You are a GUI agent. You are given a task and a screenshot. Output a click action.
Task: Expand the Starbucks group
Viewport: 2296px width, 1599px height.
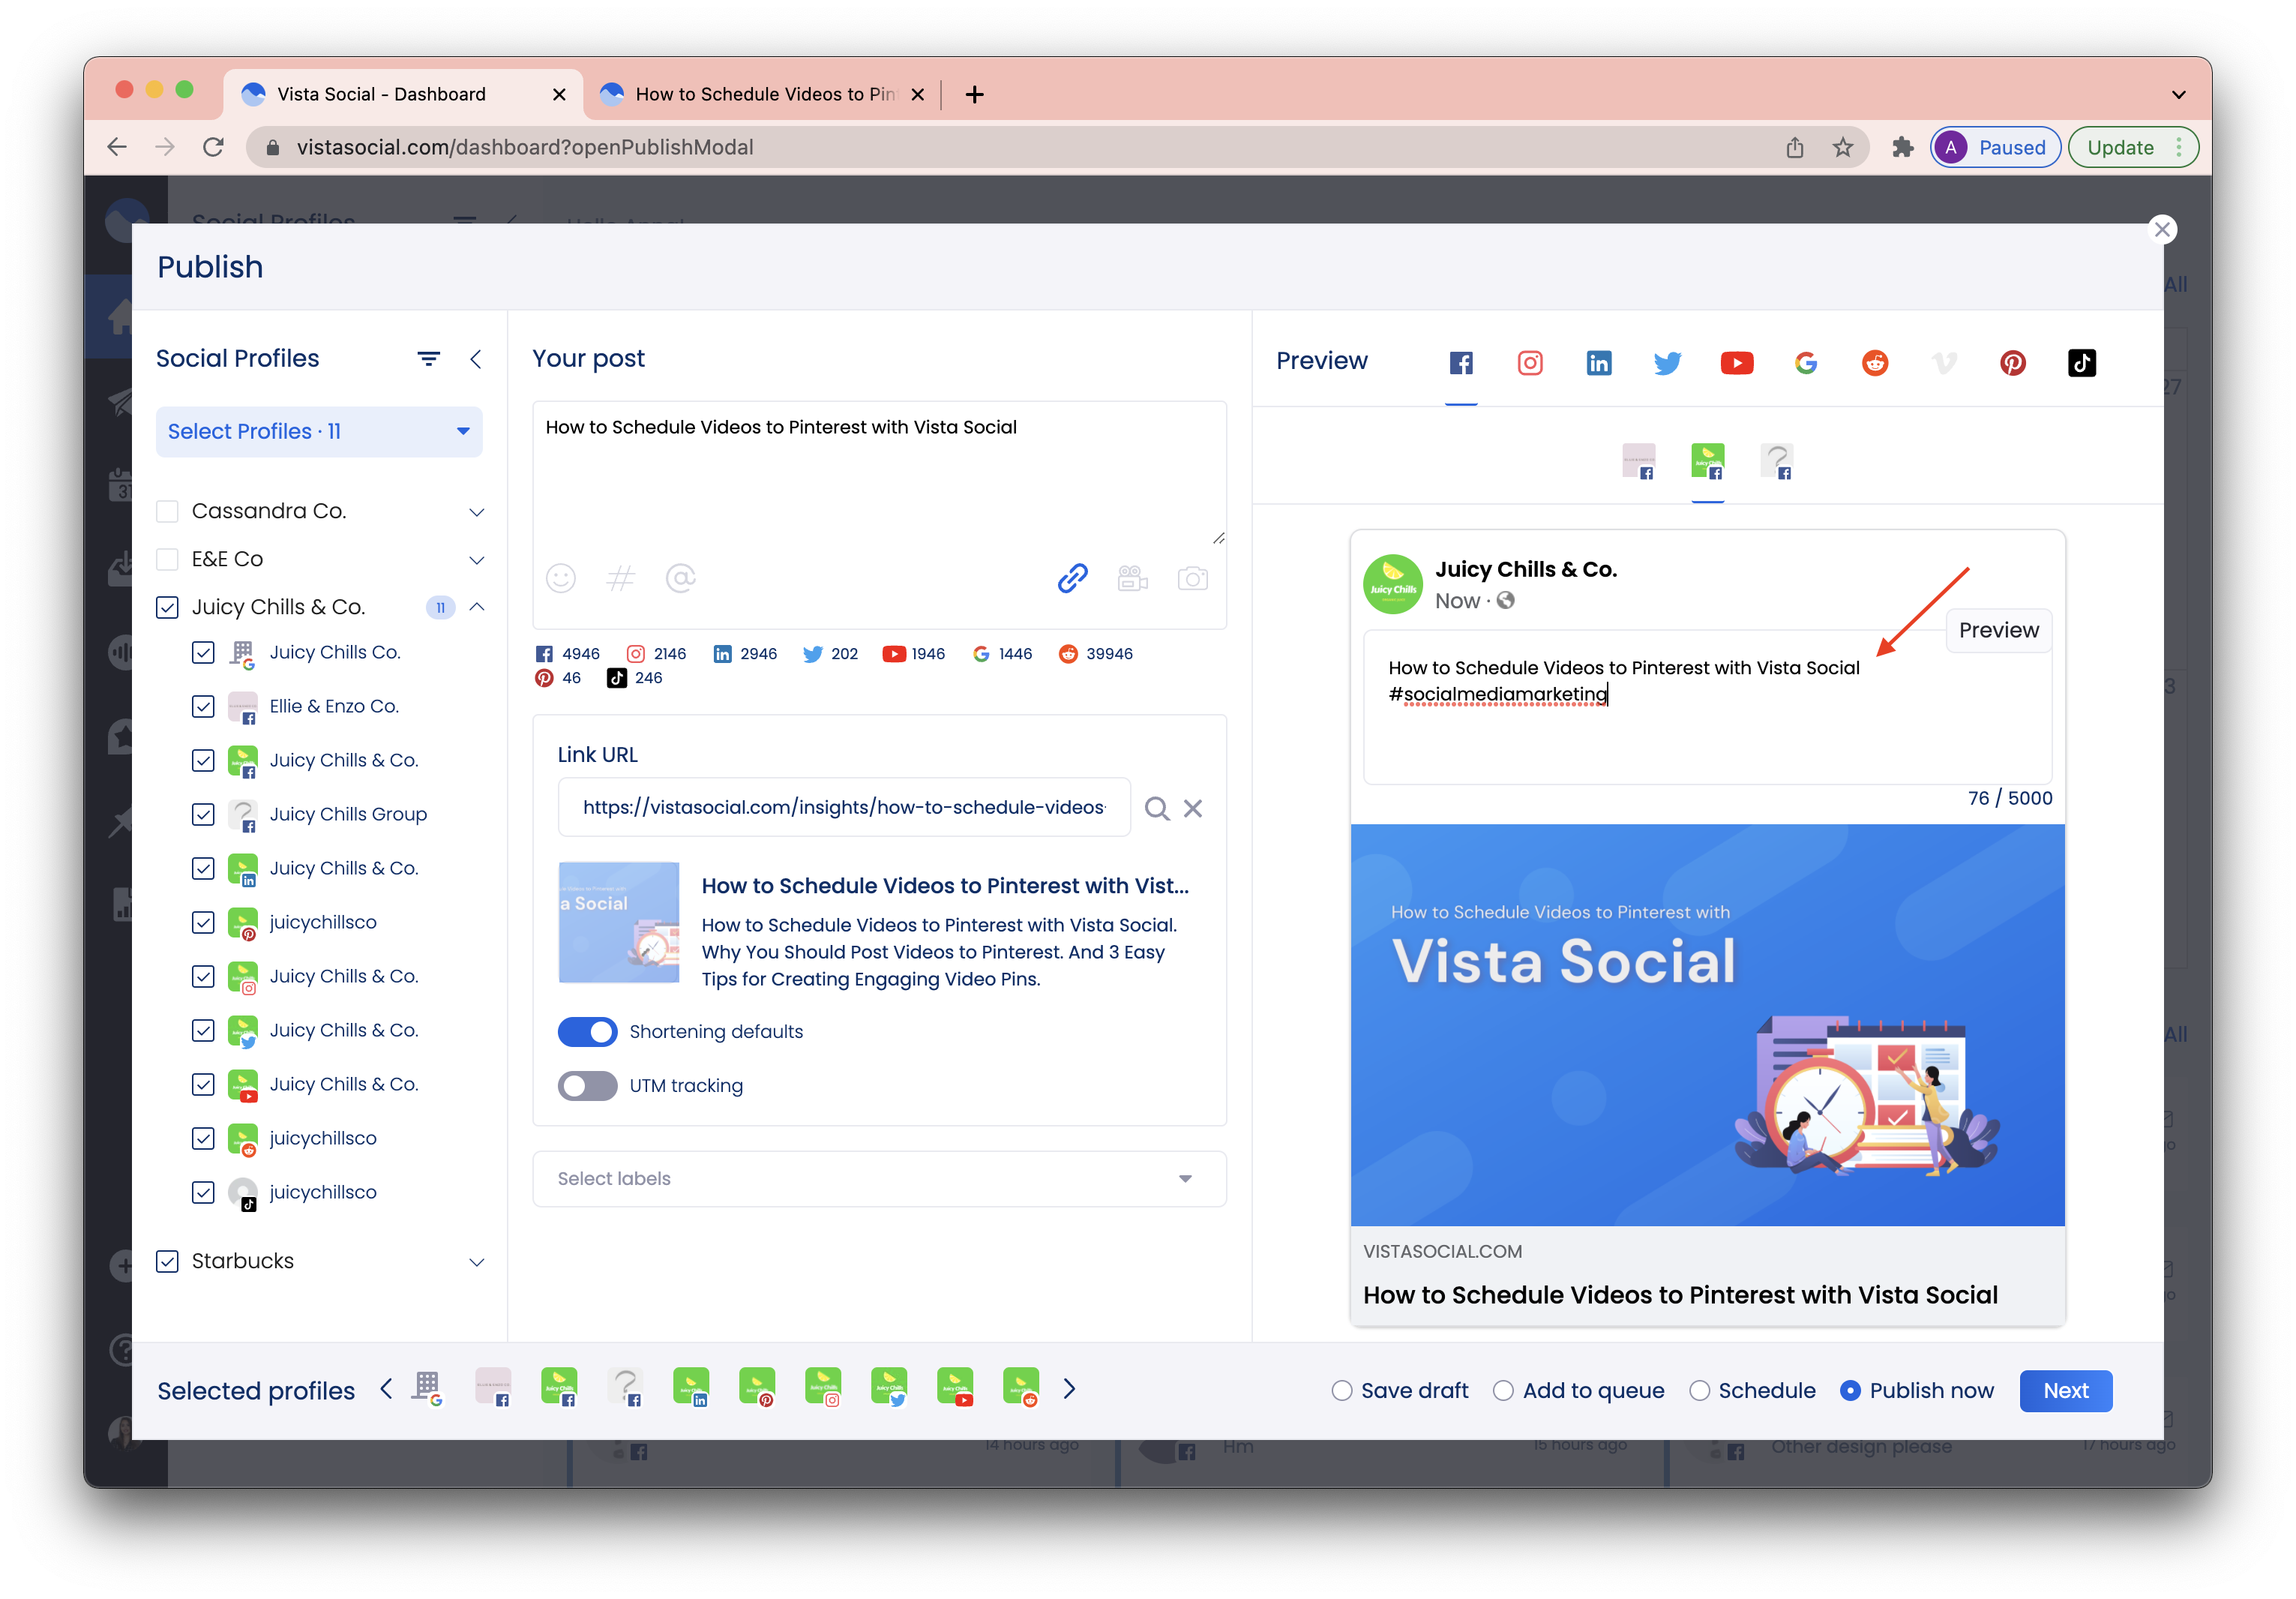(477, 1262)
